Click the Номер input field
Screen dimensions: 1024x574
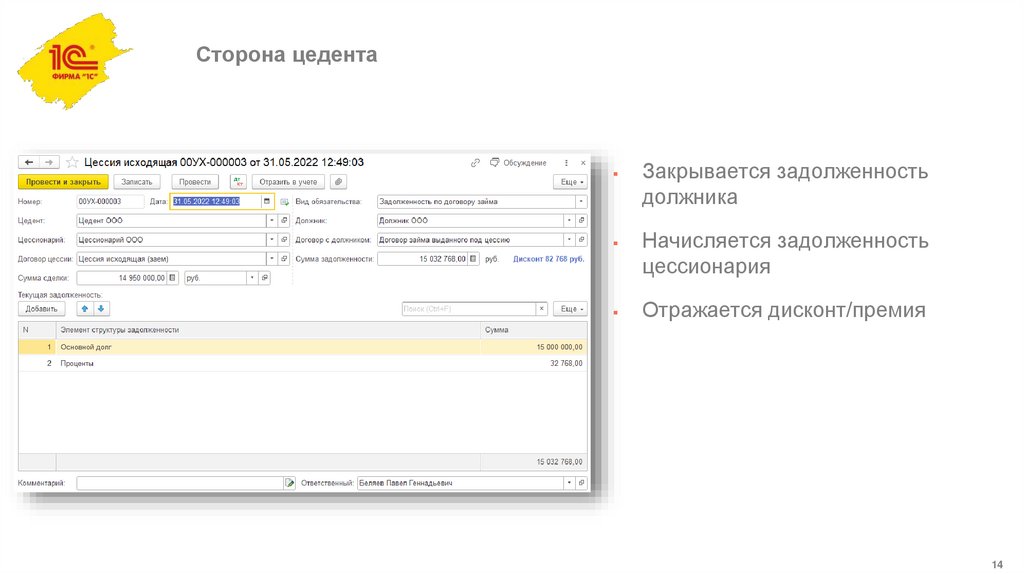click(x=110, y=202)
